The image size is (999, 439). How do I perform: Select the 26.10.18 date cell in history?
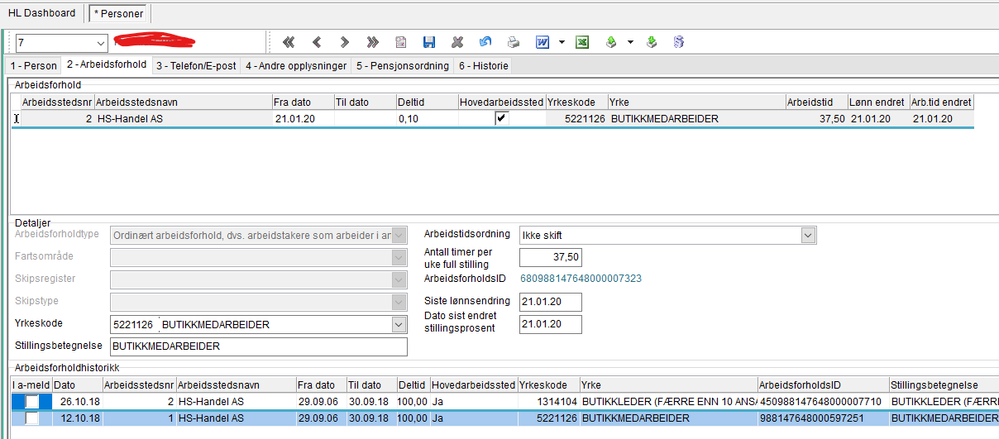point(77,402)
